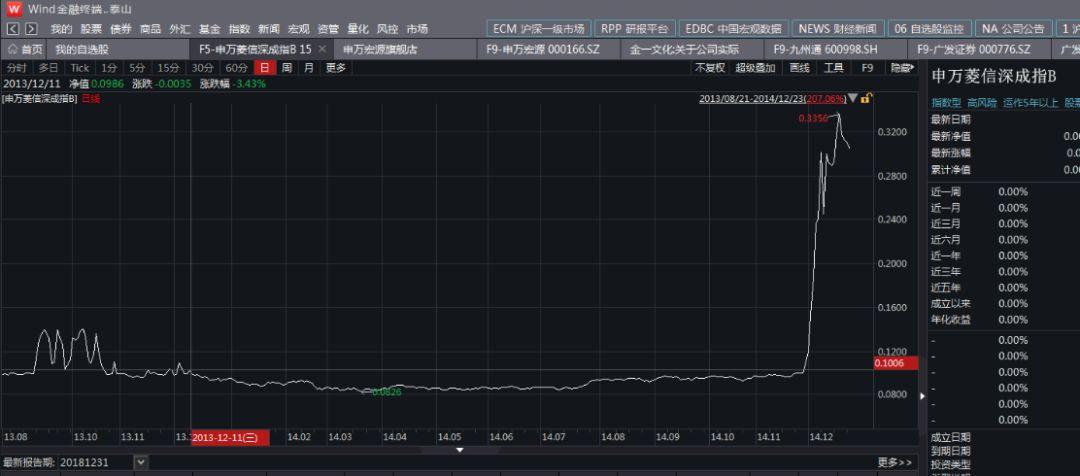This screenshot has width=1080, height=476.
Task: Open the 市场 menu
Action: (x=417, y=29)
